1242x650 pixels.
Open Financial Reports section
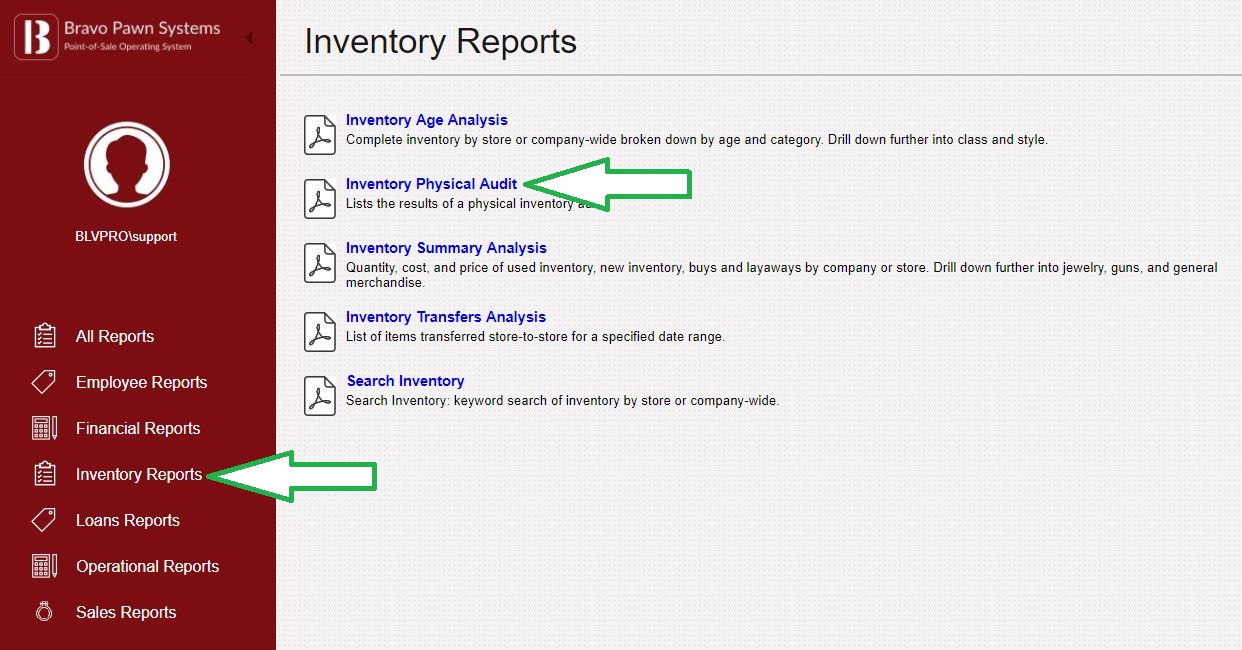tap(138, 428)
